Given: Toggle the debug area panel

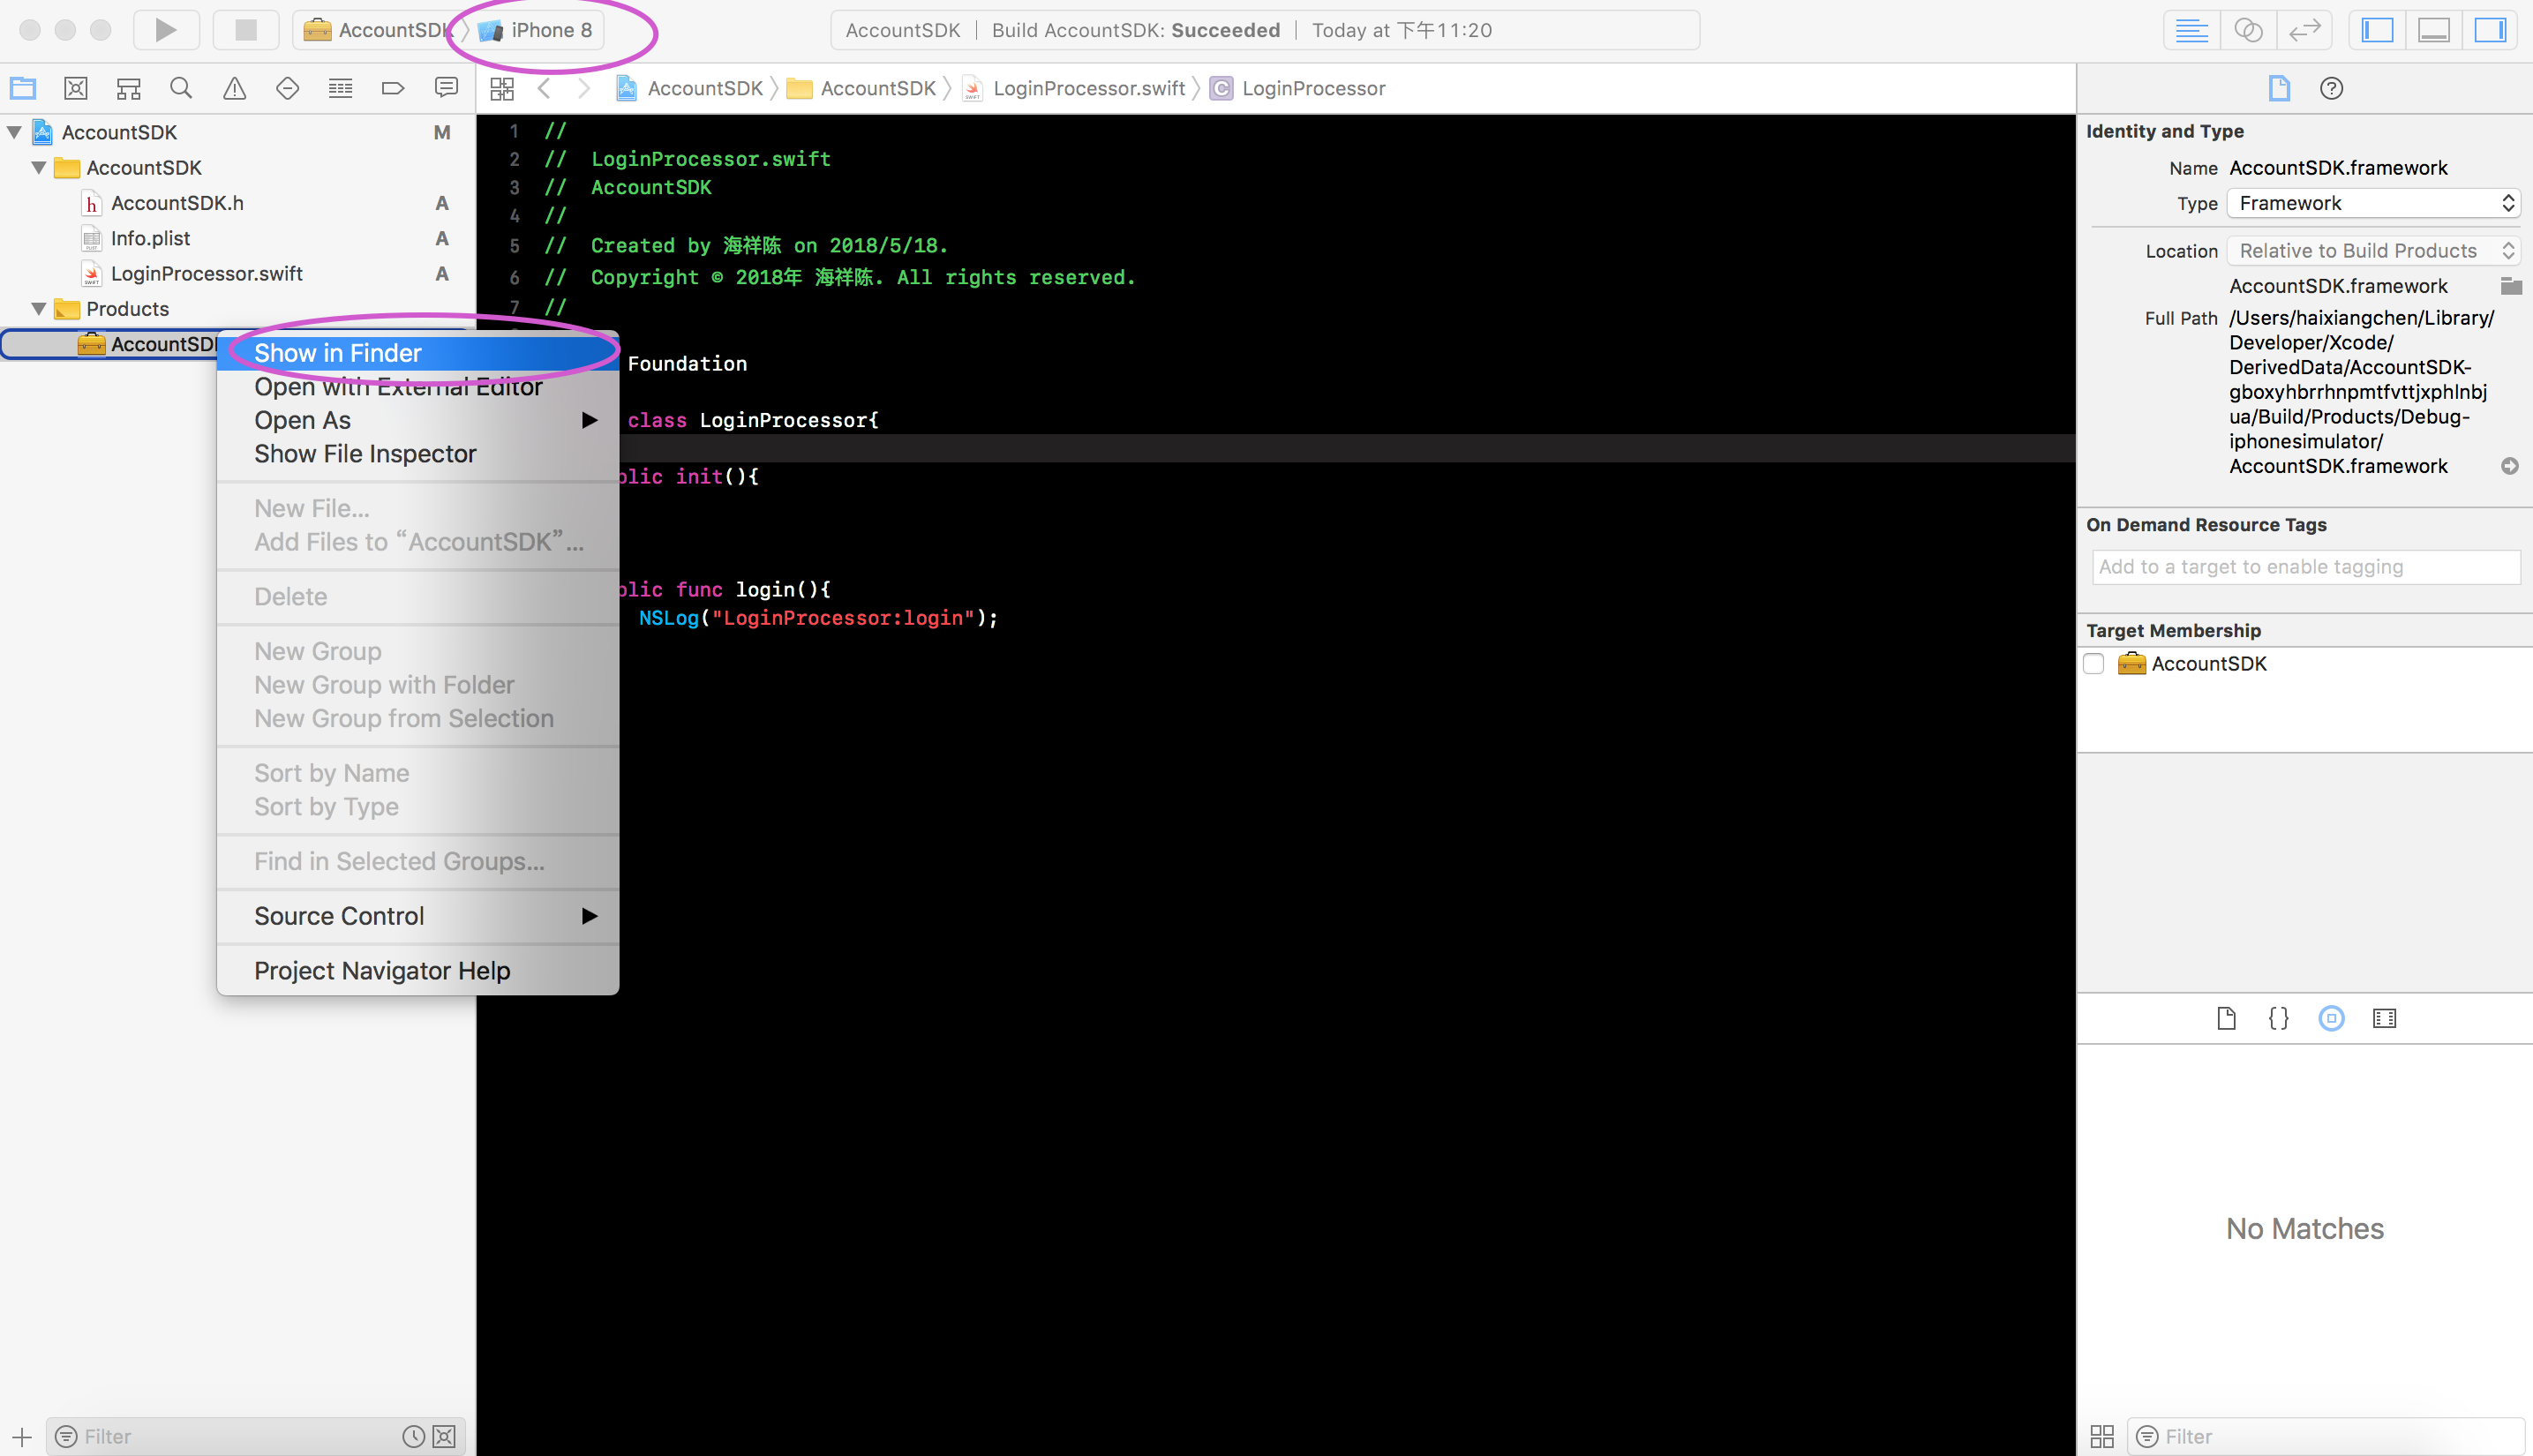Looking at the screenshot, I should click(2433, 30).
